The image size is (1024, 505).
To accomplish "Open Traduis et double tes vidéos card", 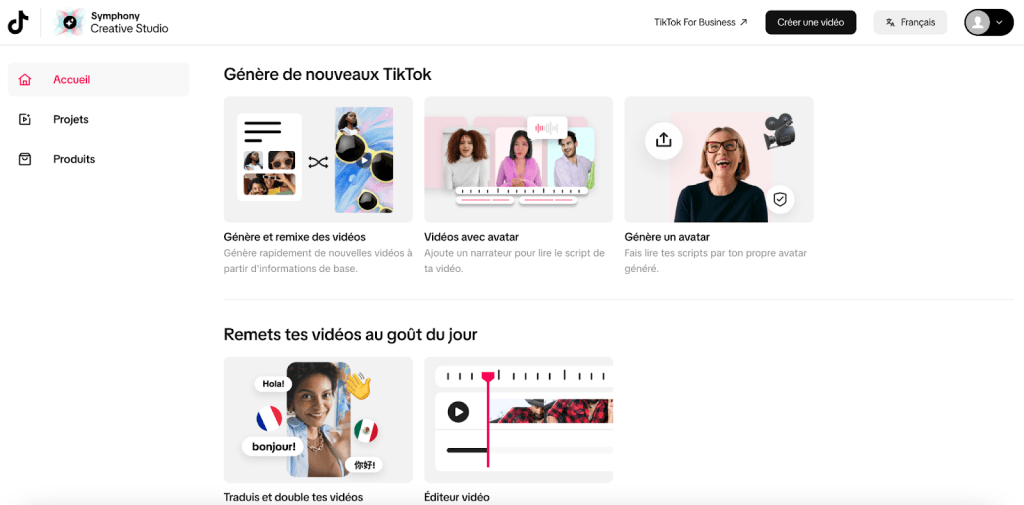I will (x=318, y=427).
